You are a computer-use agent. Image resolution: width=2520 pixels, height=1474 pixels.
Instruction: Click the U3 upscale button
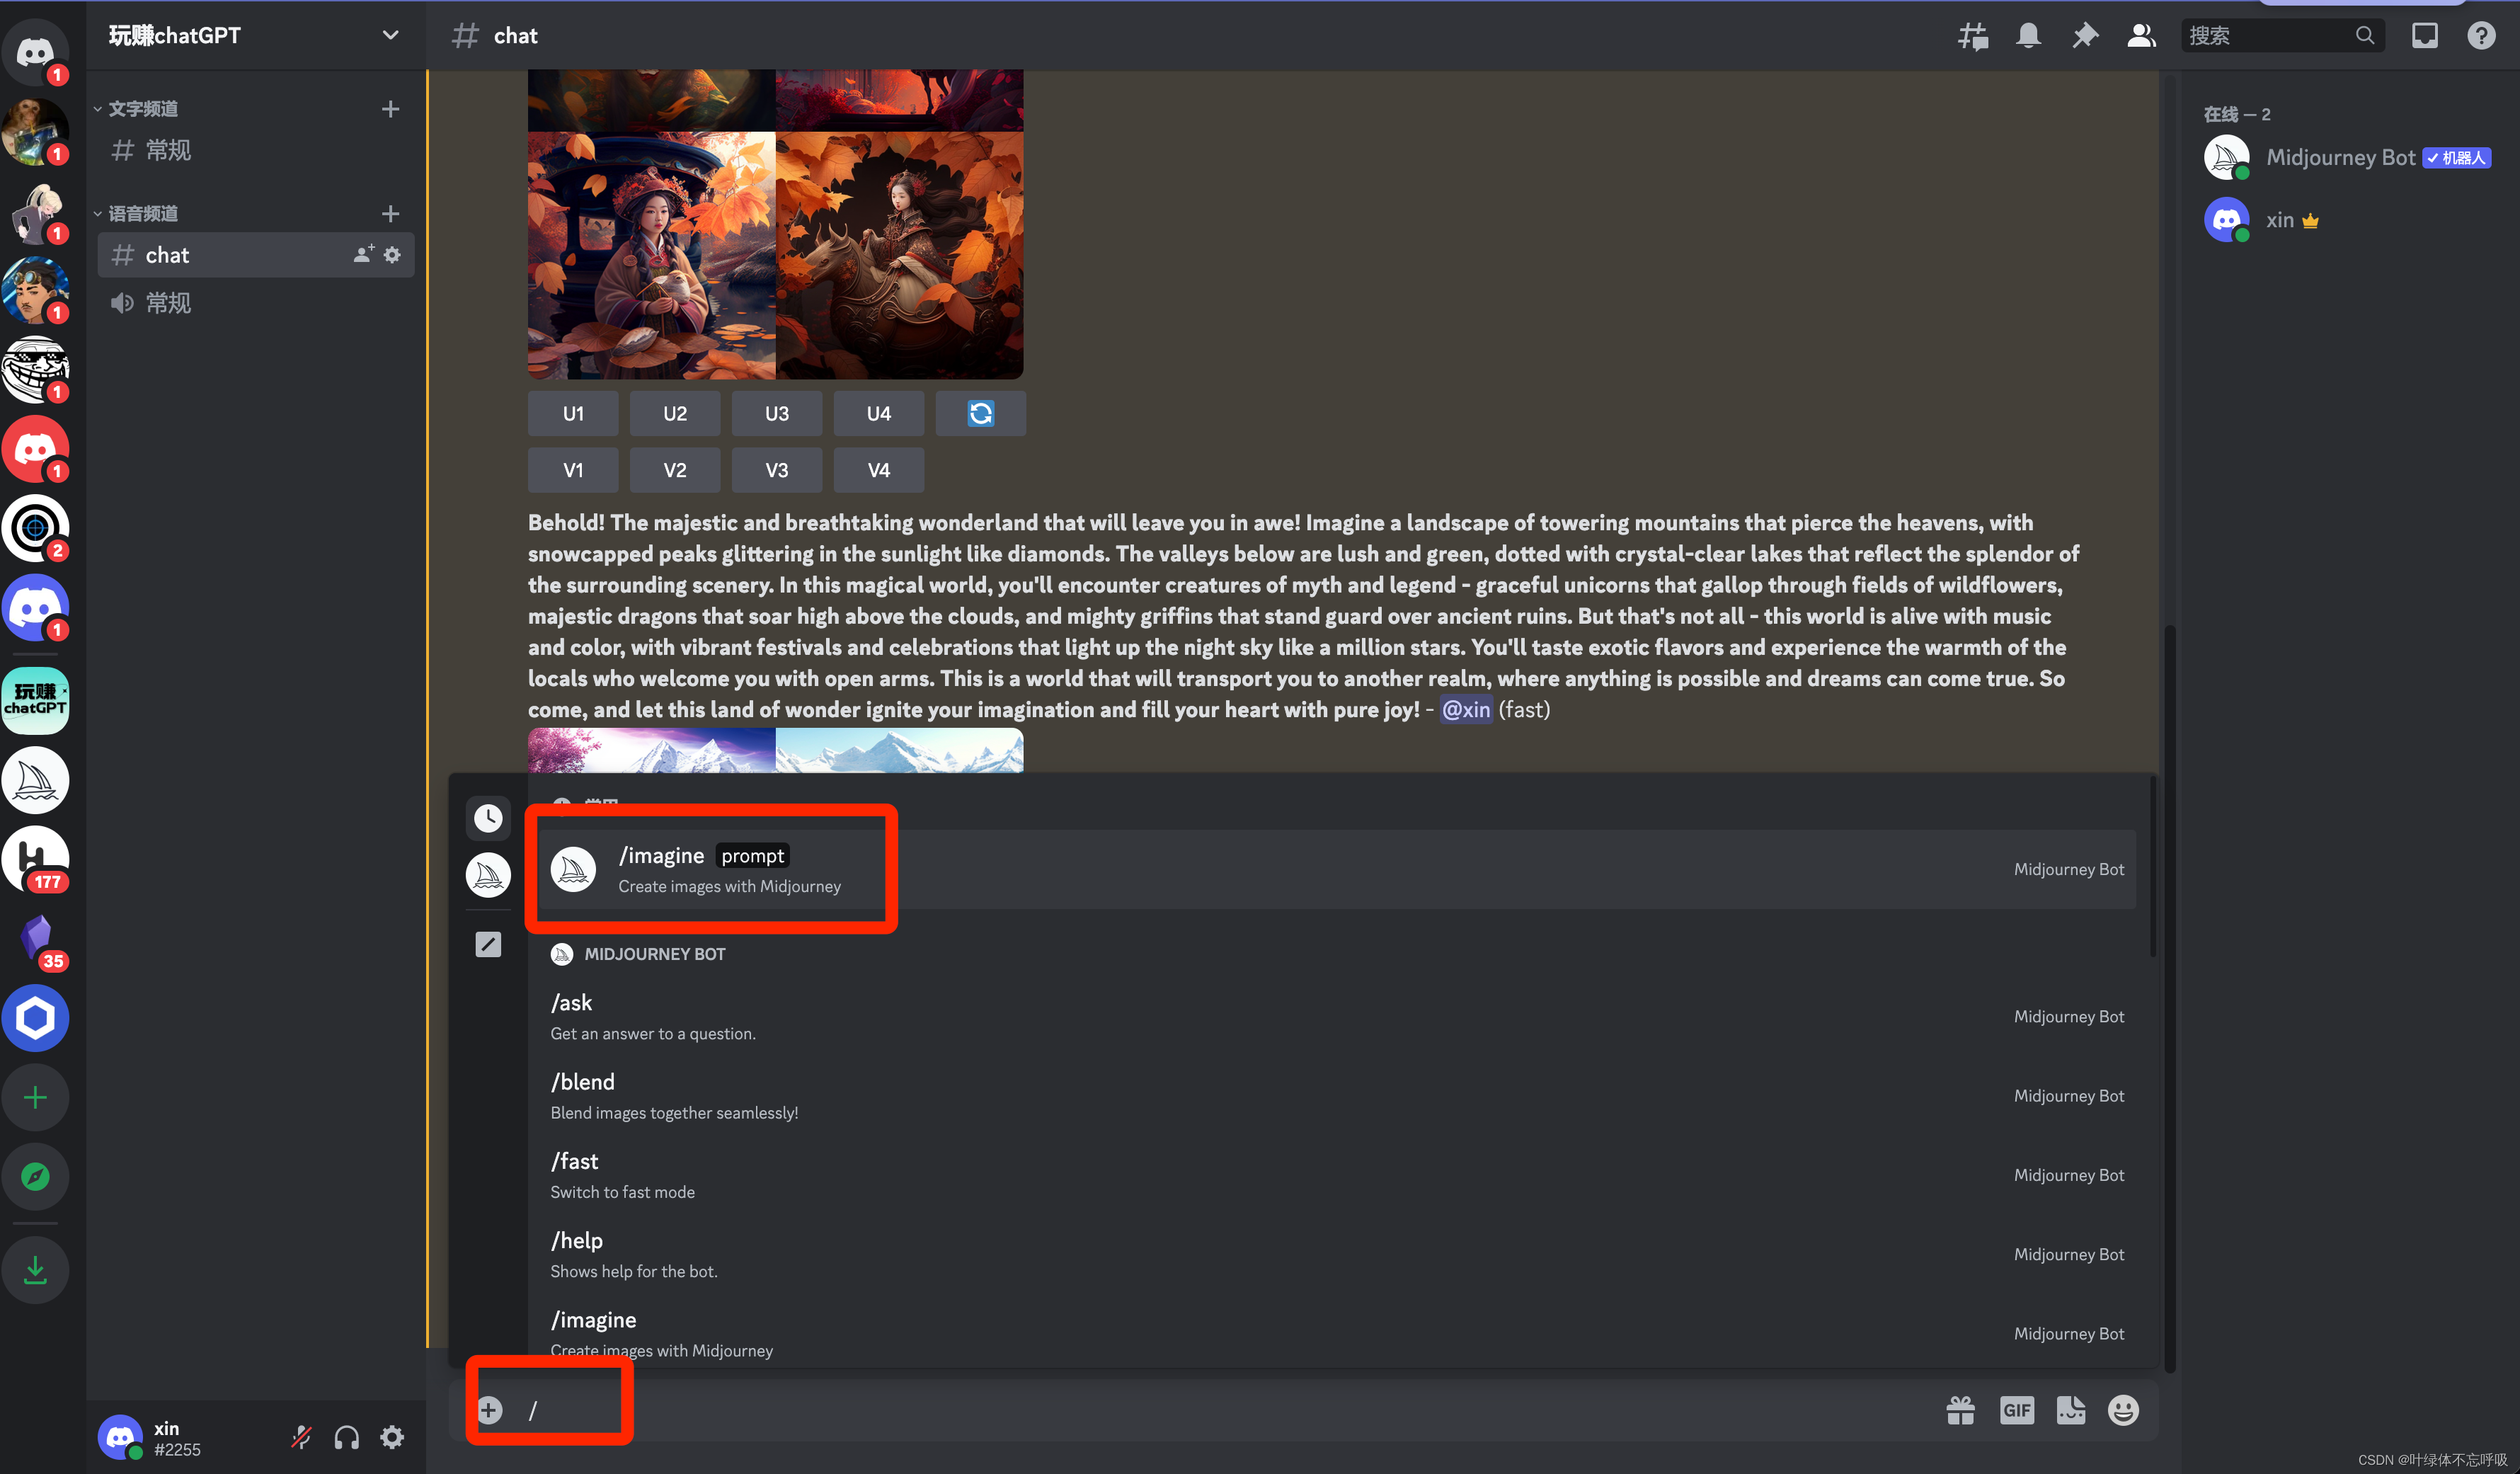point(777,412)
